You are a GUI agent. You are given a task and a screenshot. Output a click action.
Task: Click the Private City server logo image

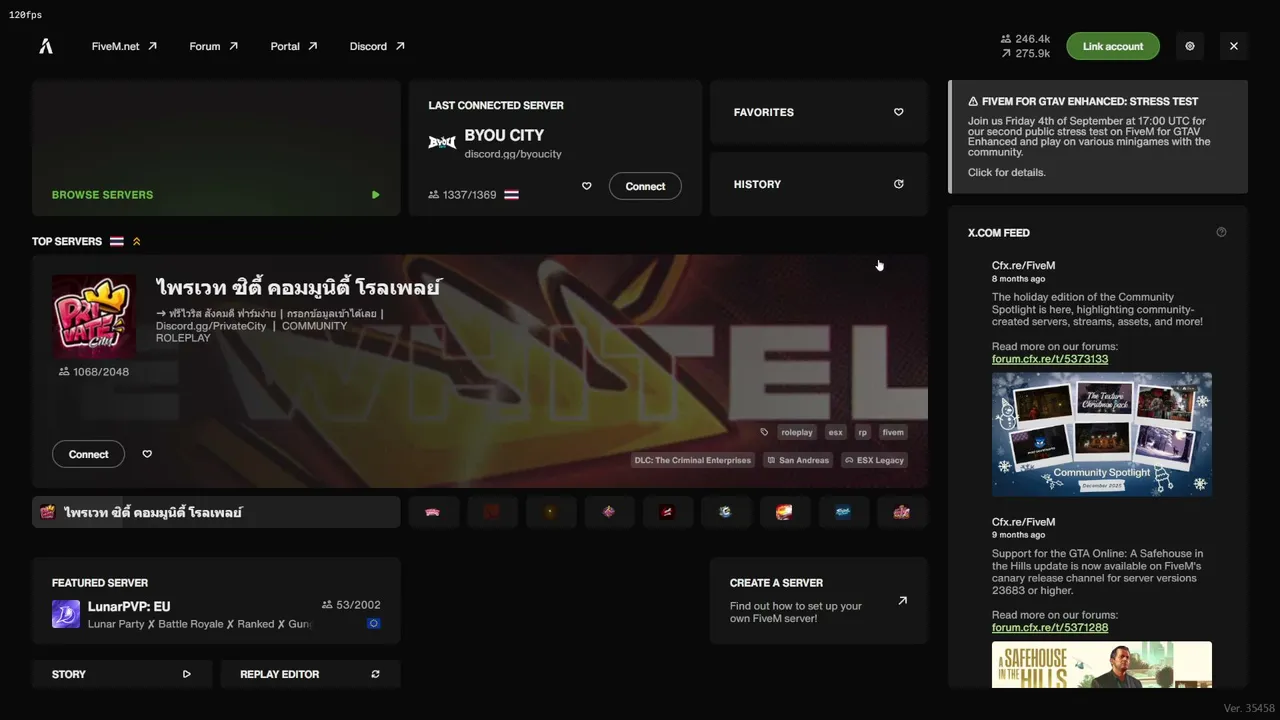tap(94, 316)
